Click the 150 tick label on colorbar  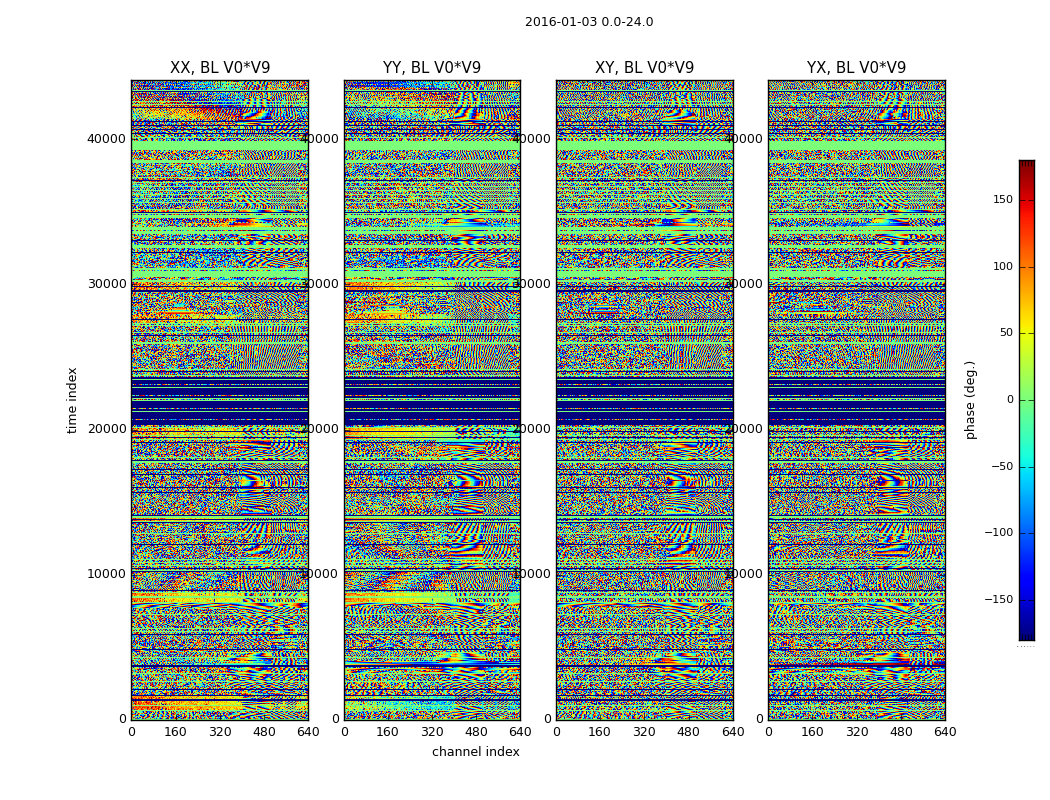(1002, 199)
